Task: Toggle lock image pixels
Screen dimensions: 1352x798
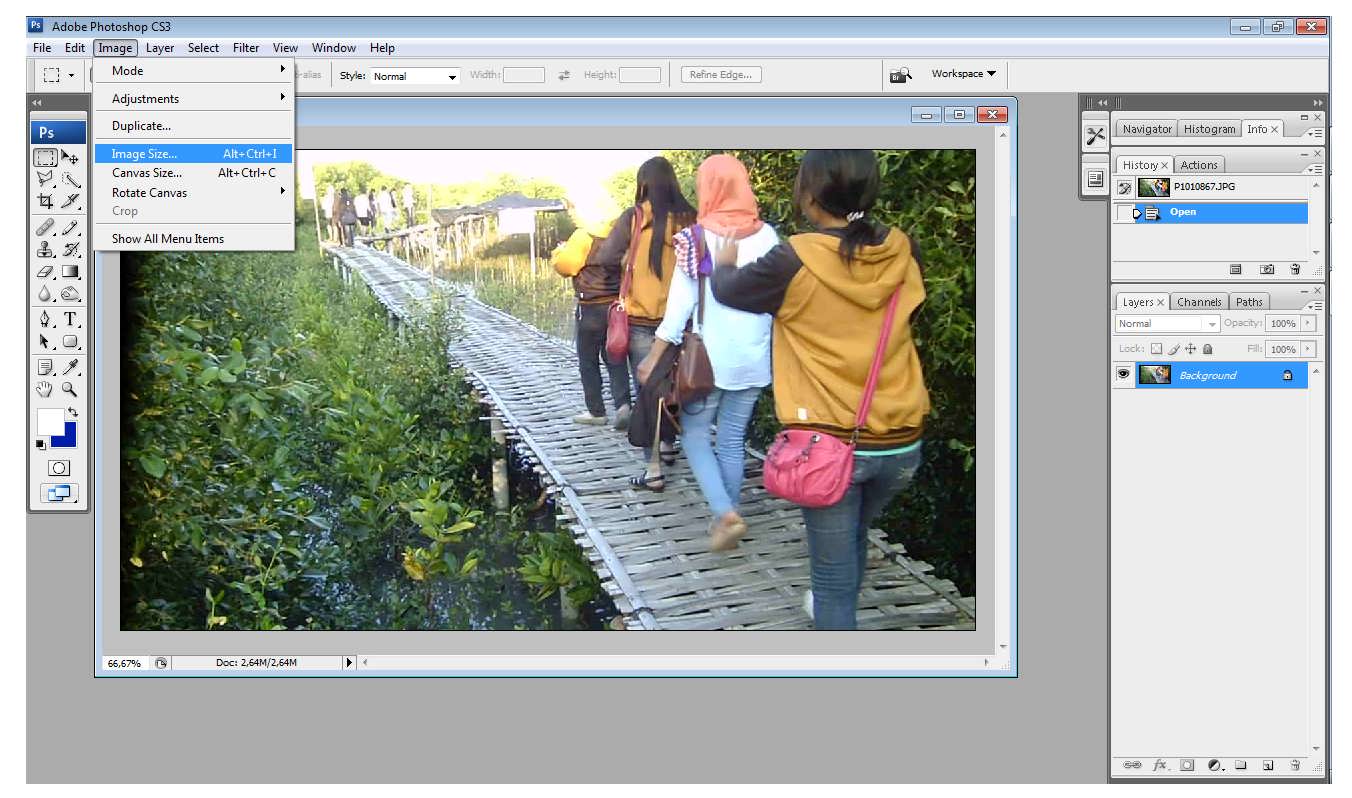Action: coord(1174,349)
